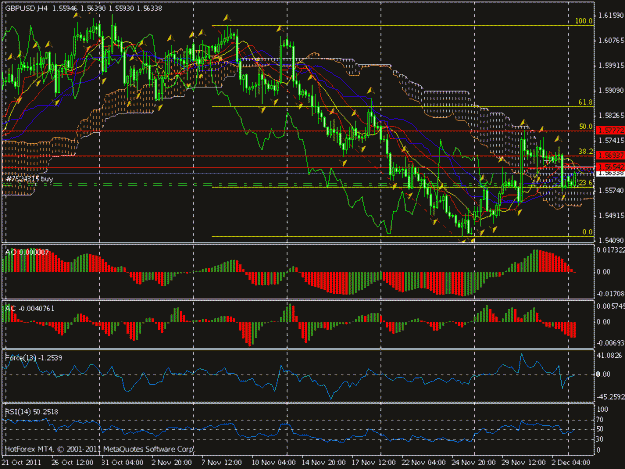Click the 29 Nov 12:00 date label

pos(523,462)
